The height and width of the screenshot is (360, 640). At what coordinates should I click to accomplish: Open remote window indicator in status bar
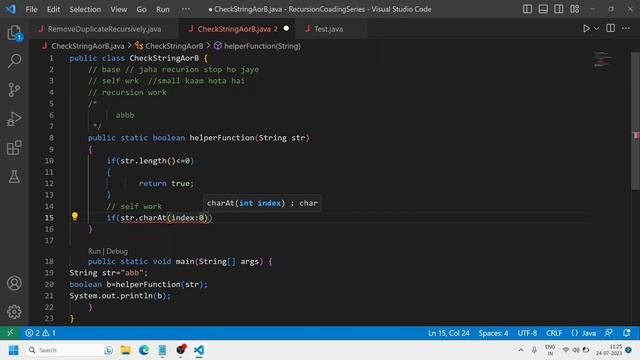(x=10, y=333)
